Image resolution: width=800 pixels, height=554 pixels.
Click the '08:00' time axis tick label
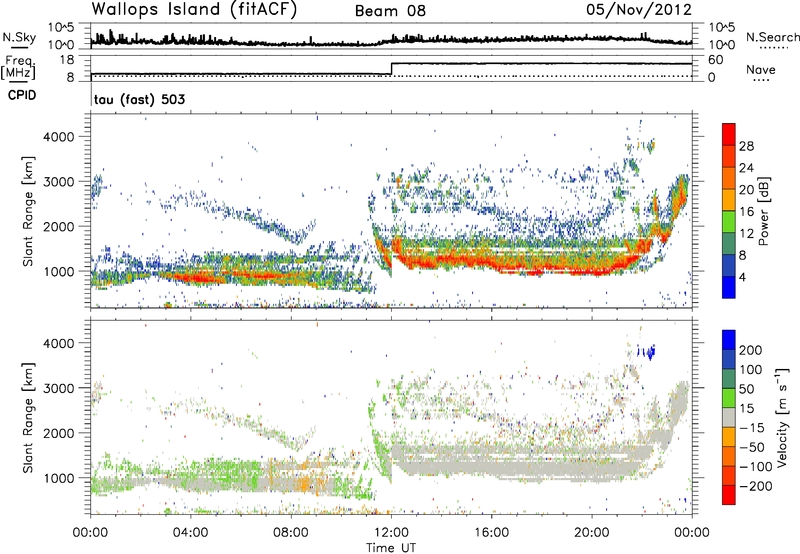pyautogui.click(x=291, y=533)
